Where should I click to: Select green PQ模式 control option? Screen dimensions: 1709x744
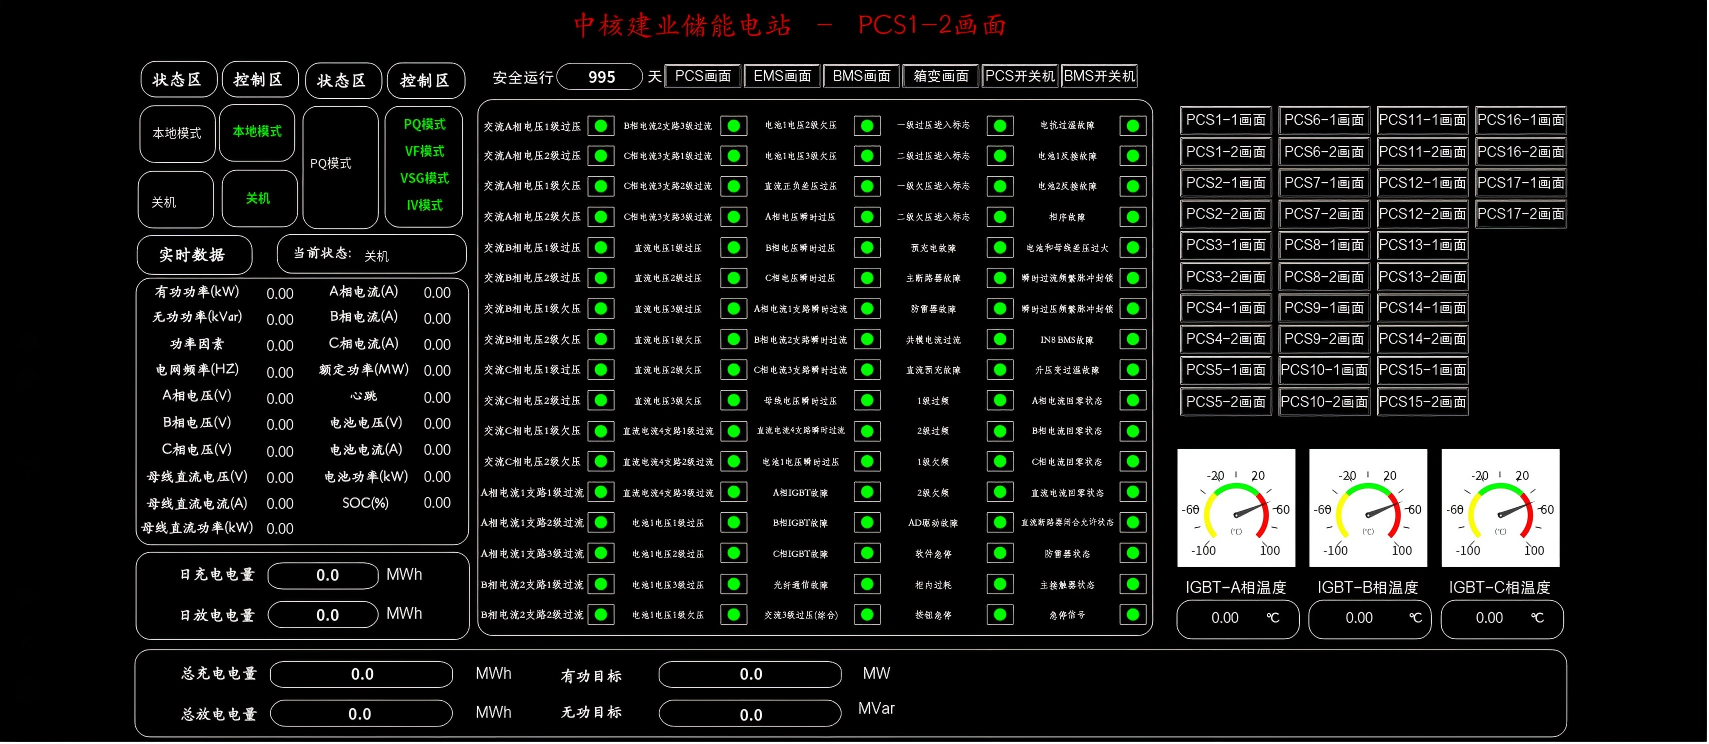pos(424,125)
